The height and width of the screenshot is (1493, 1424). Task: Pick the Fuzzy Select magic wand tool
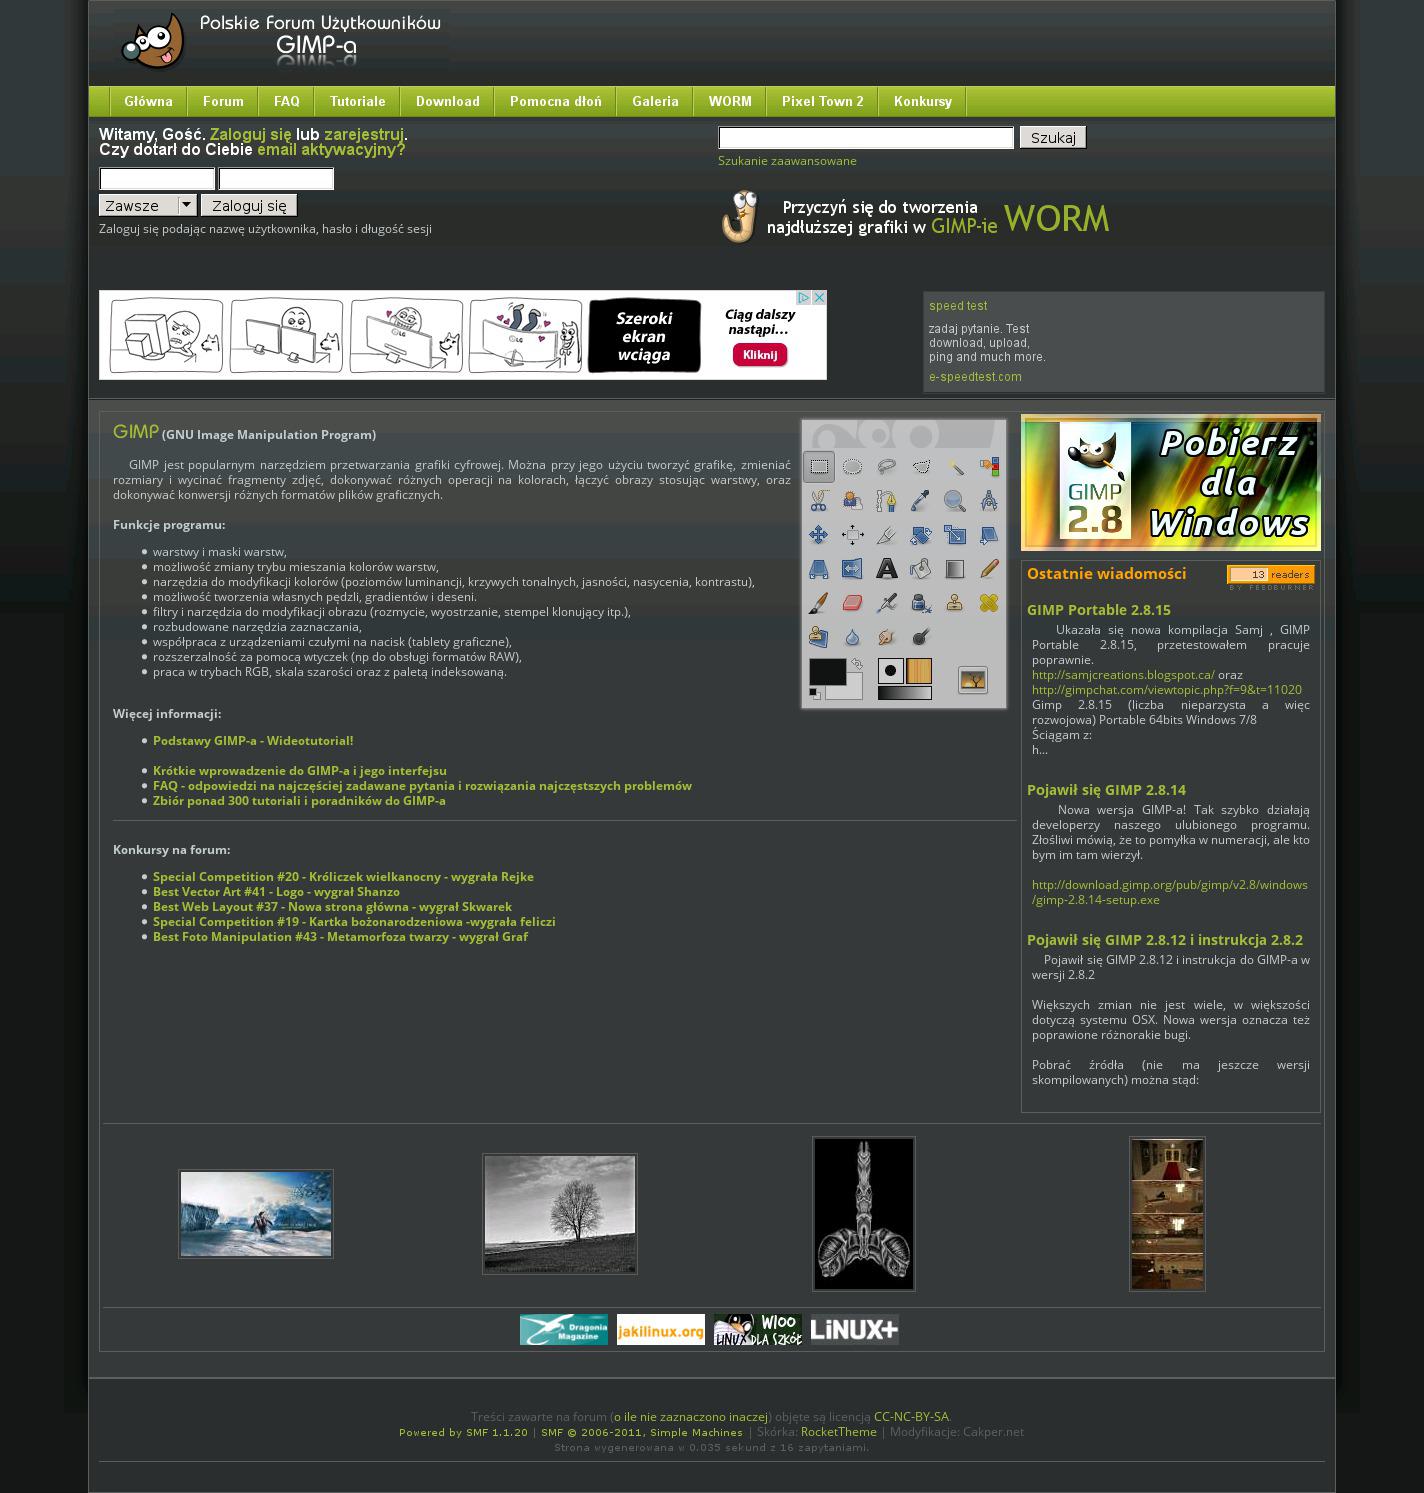click(955, 467)
